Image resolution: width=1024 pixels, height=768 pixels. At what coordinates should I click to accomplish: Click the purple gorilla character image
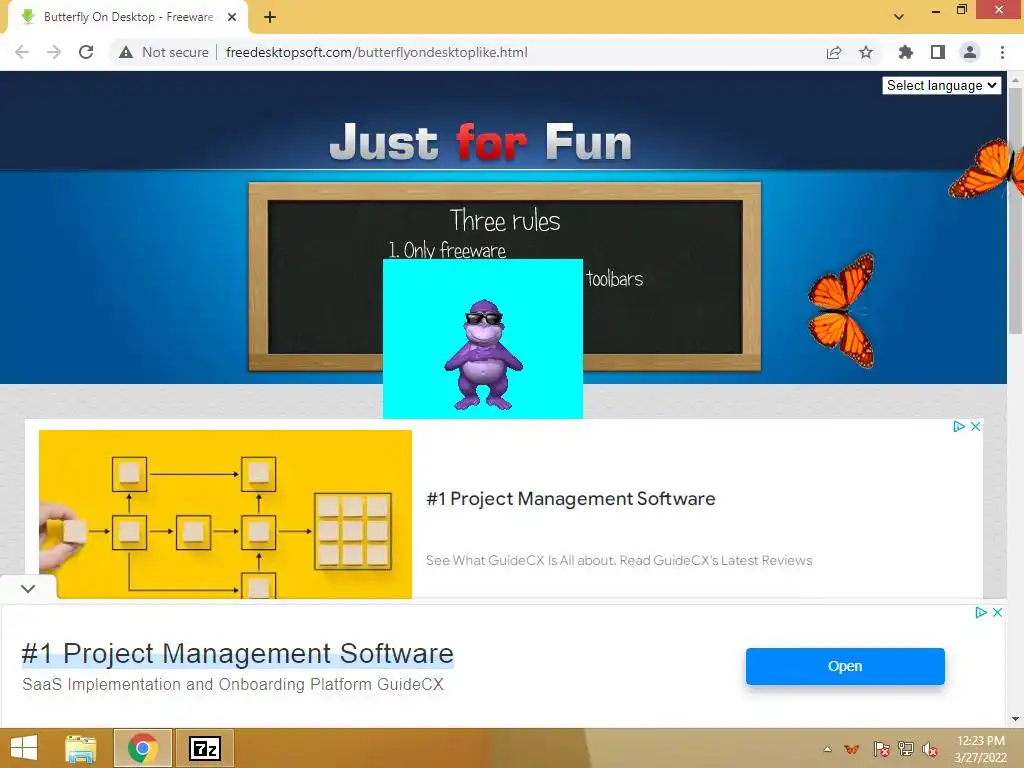483,355
